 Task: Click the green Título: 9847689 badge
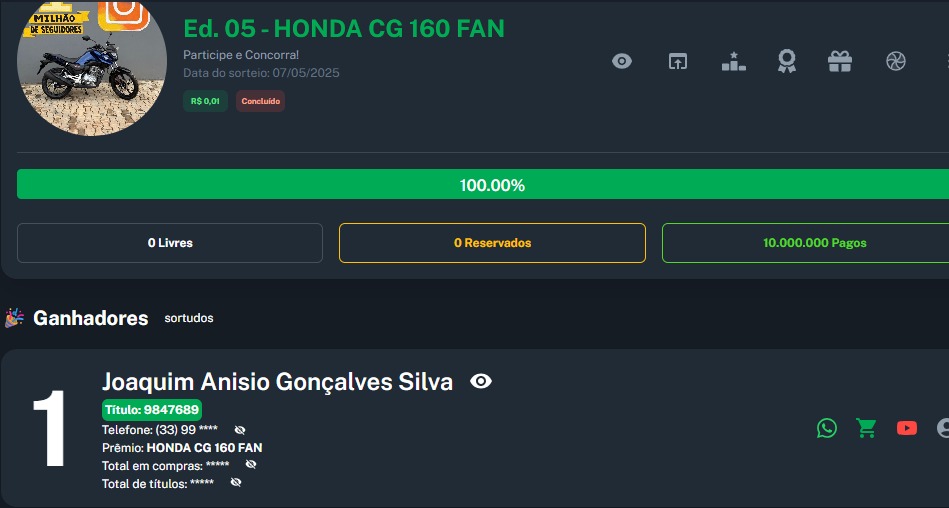click(x=152, y=409)
